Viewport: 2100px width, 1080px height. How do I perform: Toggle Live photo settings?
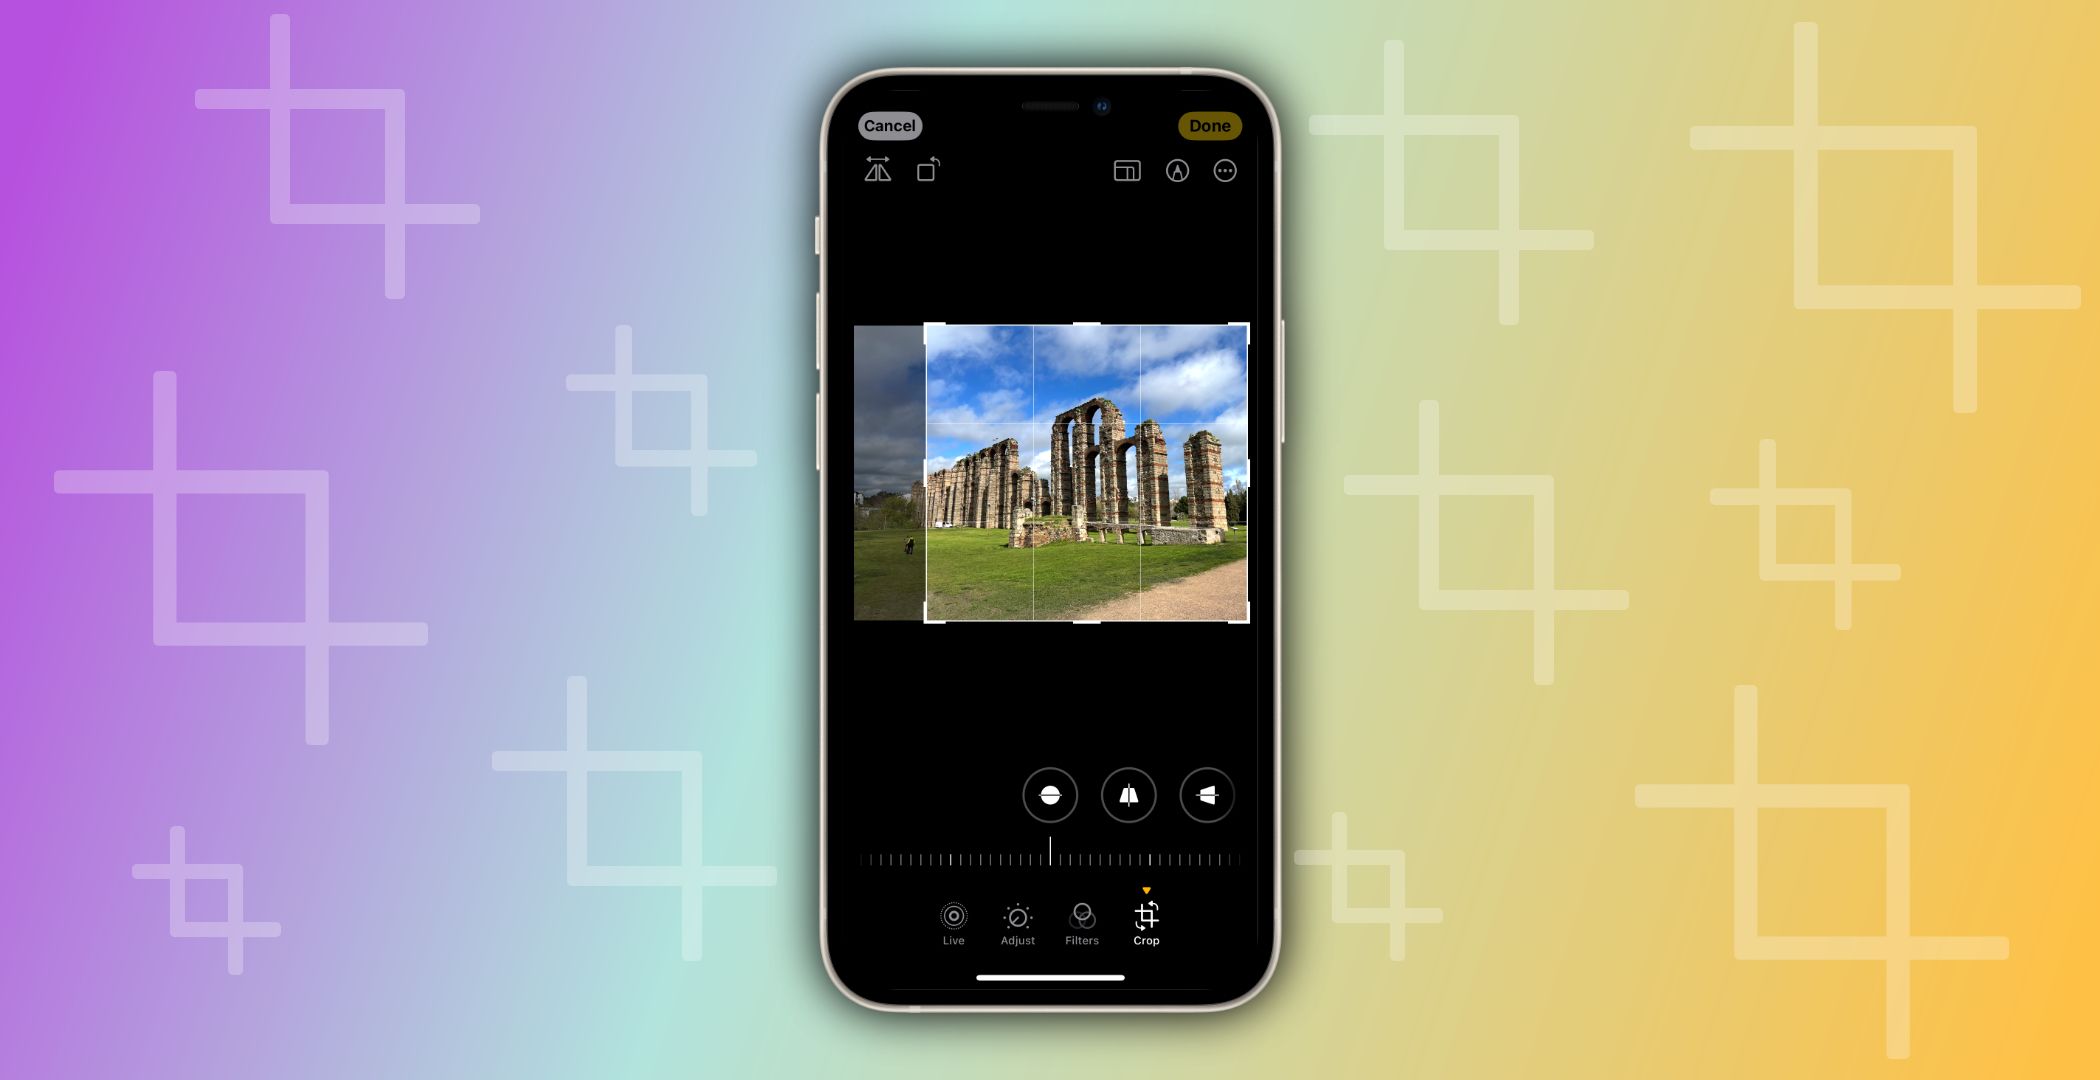click(x=952, y=916)
